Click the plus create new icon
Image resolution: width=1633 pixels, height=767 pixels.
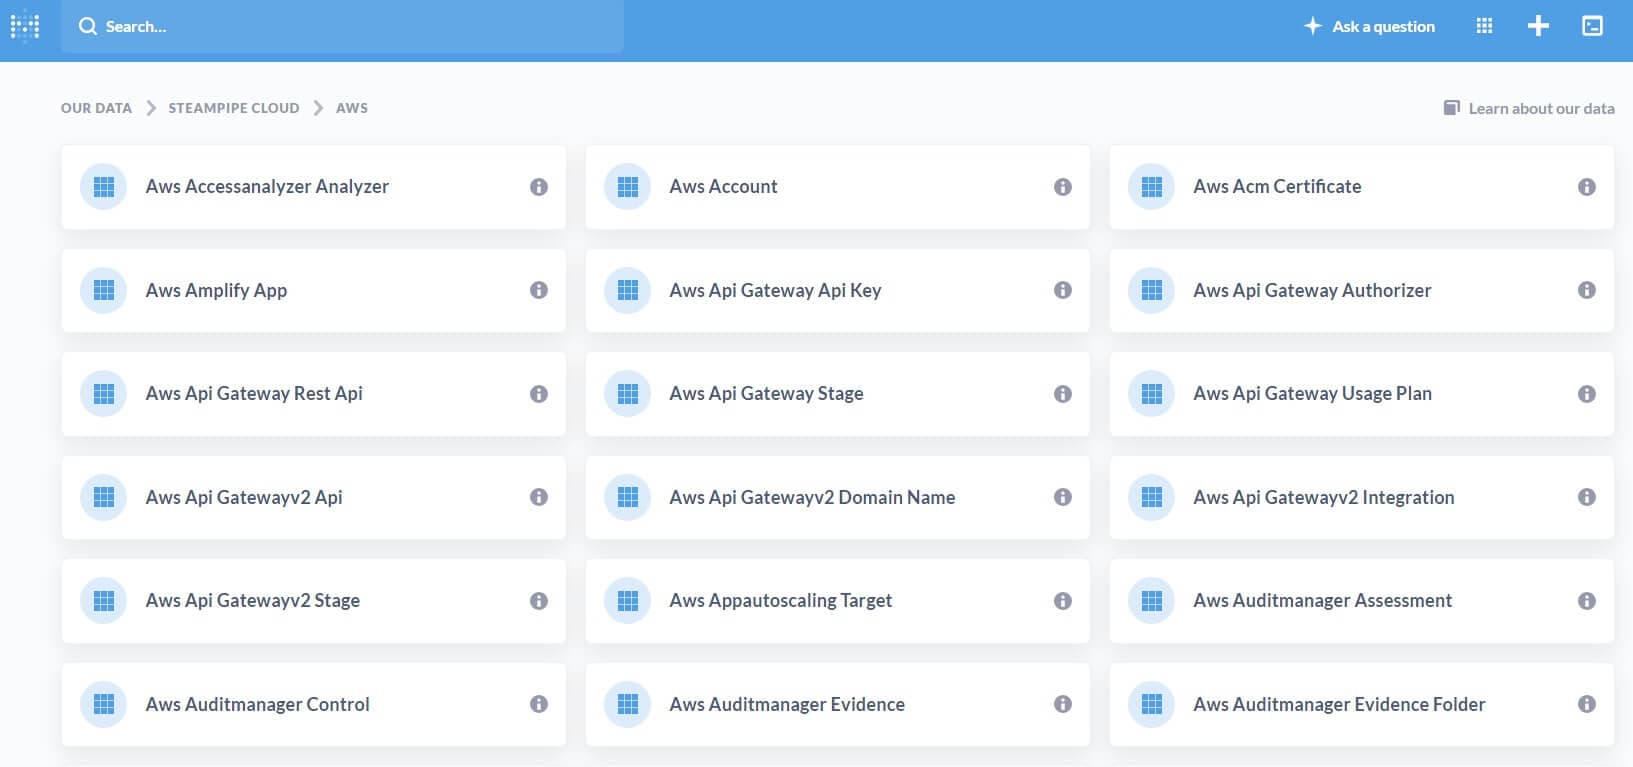tap(1538, 27)
